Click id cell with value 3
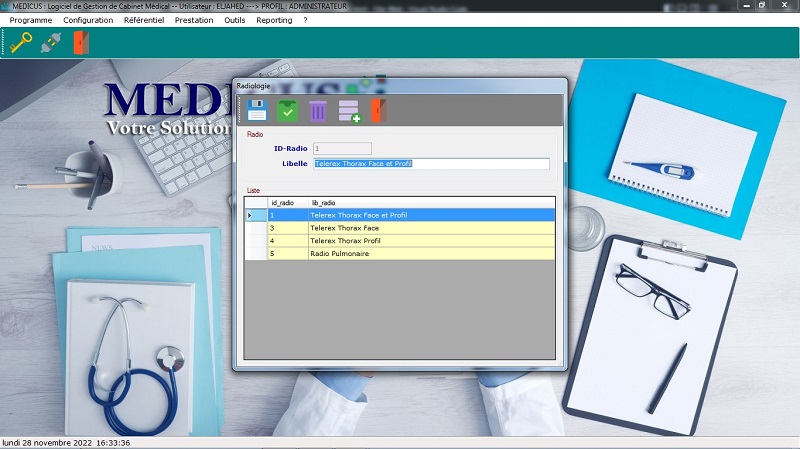800x449 pixels. [x=288, y=228]
